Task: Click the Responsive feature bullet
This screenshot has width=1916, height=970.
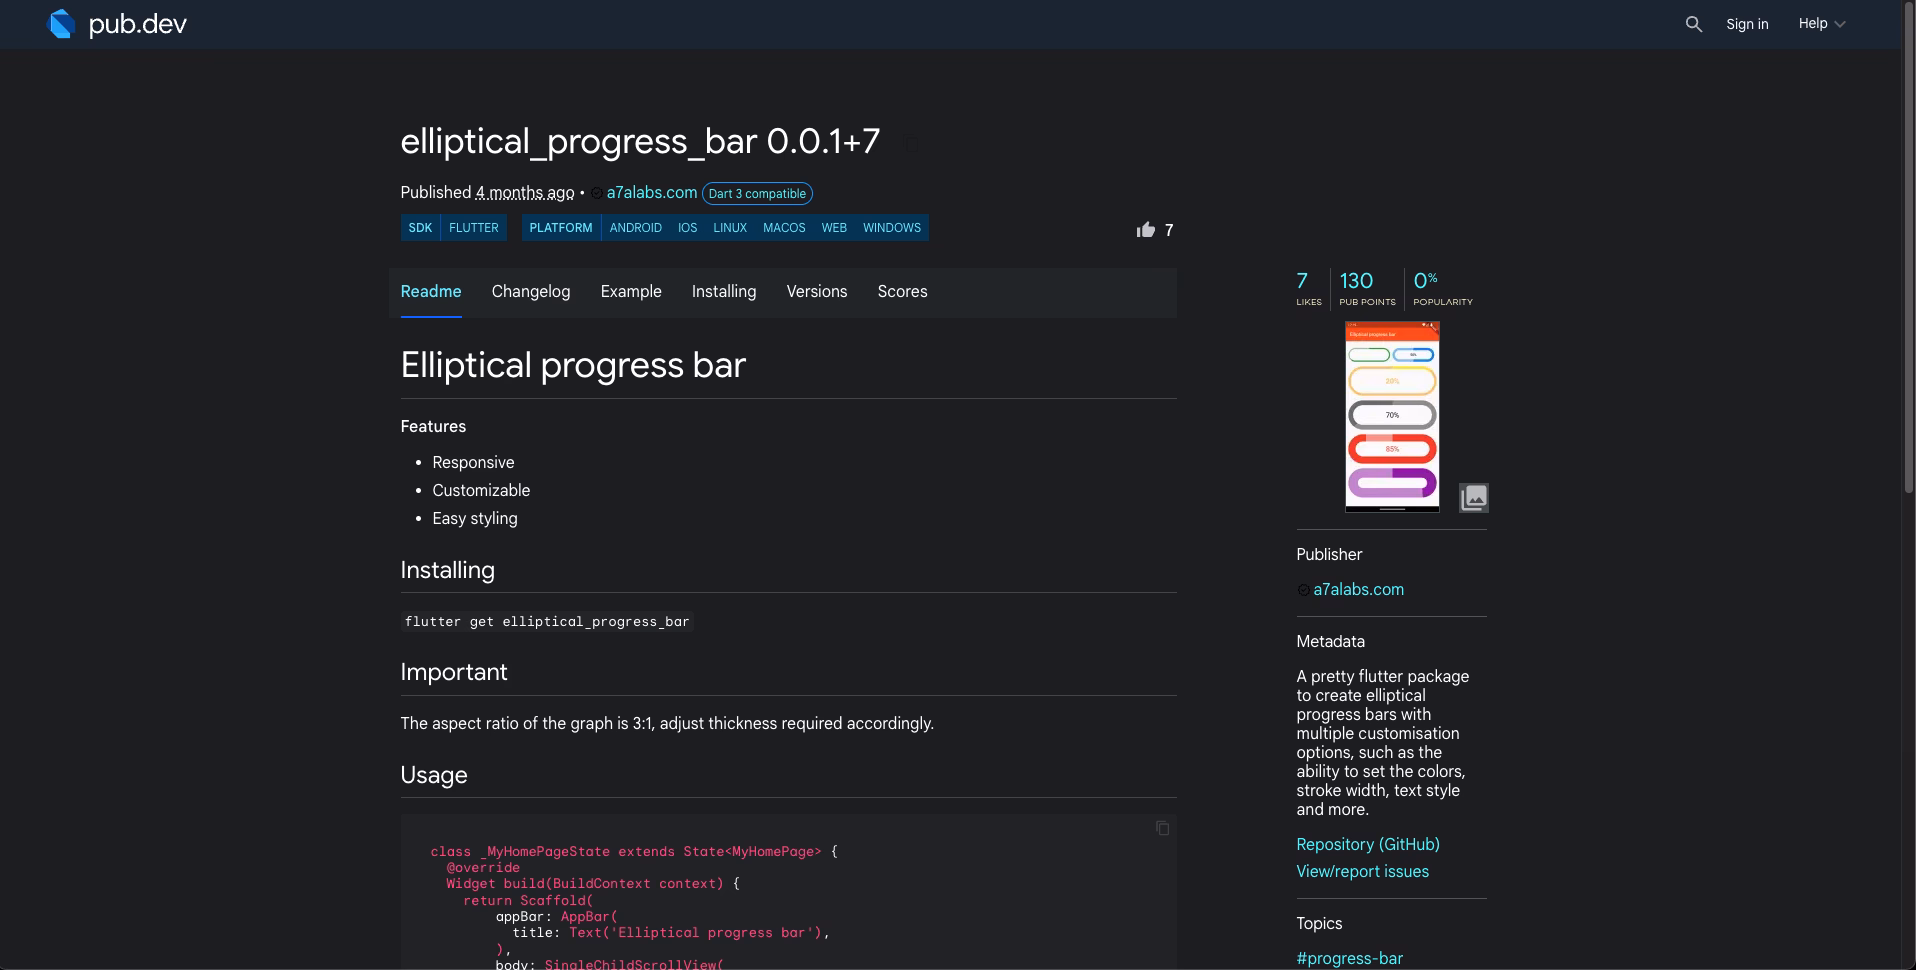Action: click(x=473, y=463)
